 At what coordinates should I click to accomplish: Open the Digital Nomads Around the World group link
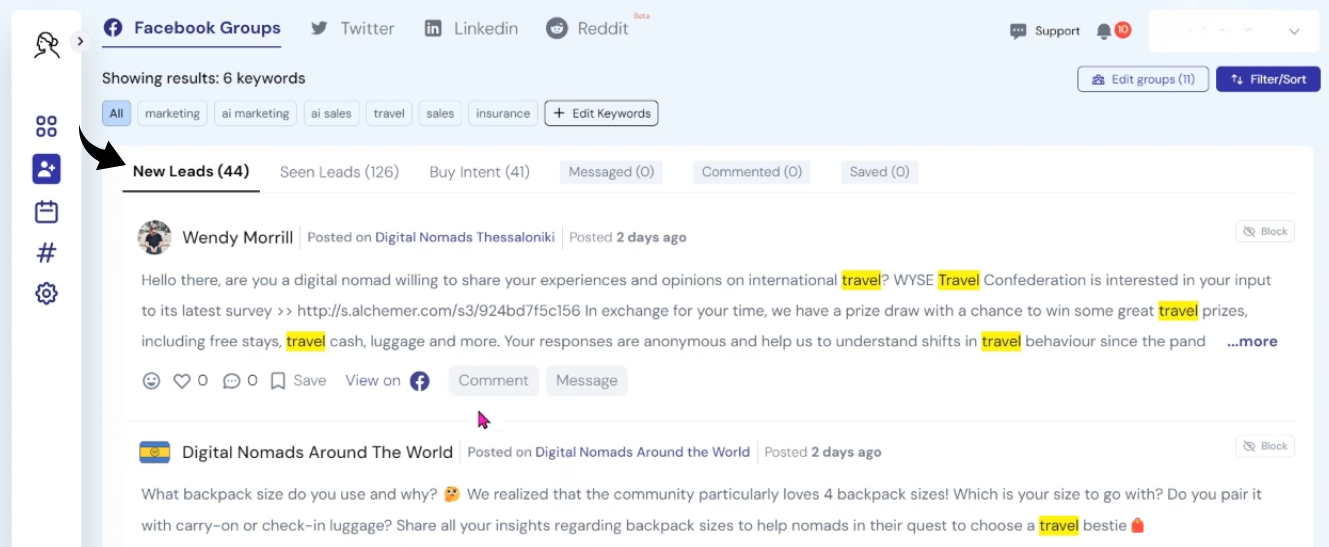pyautogui.click(x=642, y=452)
